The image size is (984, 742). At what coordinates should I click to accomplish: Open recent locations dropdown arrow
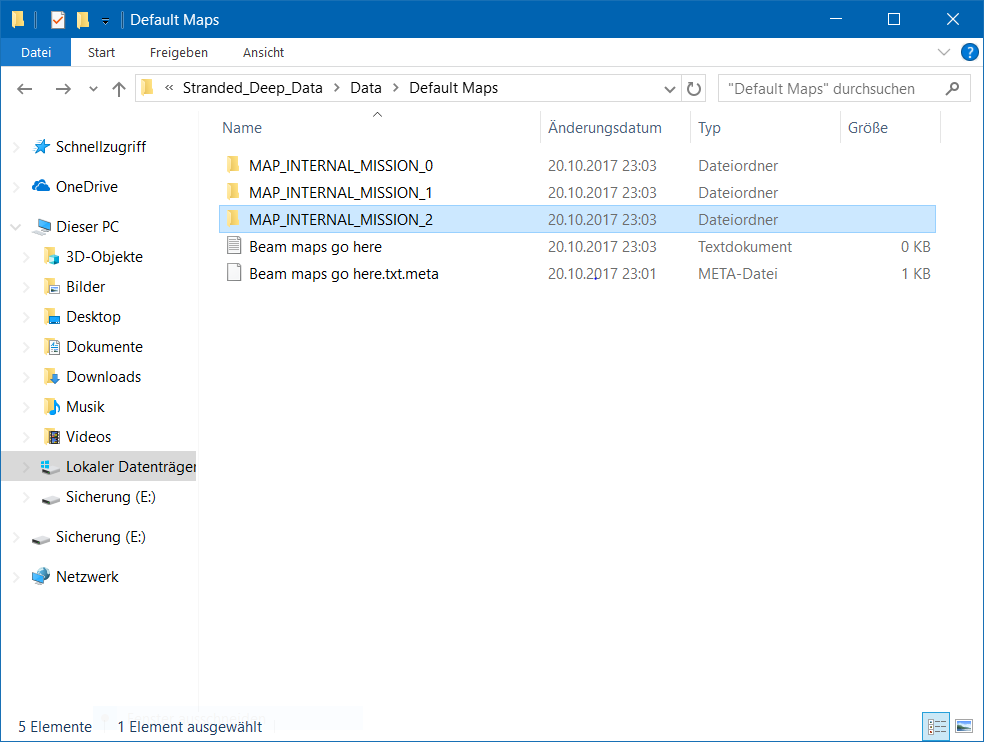[94, 88]
